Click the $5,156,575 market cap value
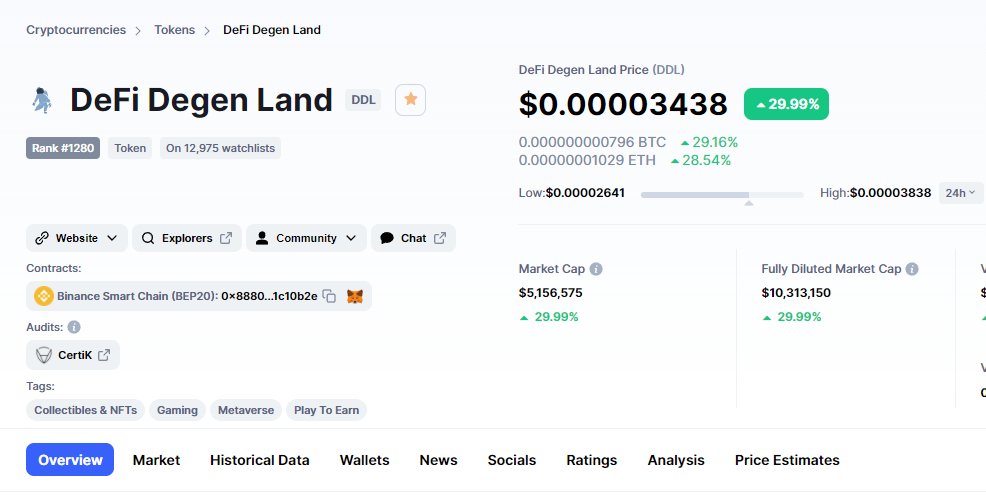 click(x=551, y=293)
